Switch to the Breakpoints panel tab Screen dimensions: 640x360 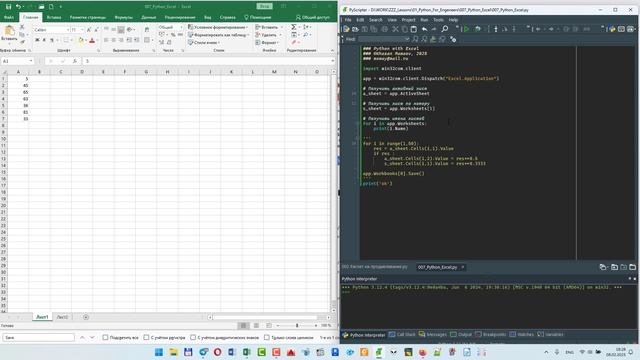[x=490, y=335]
